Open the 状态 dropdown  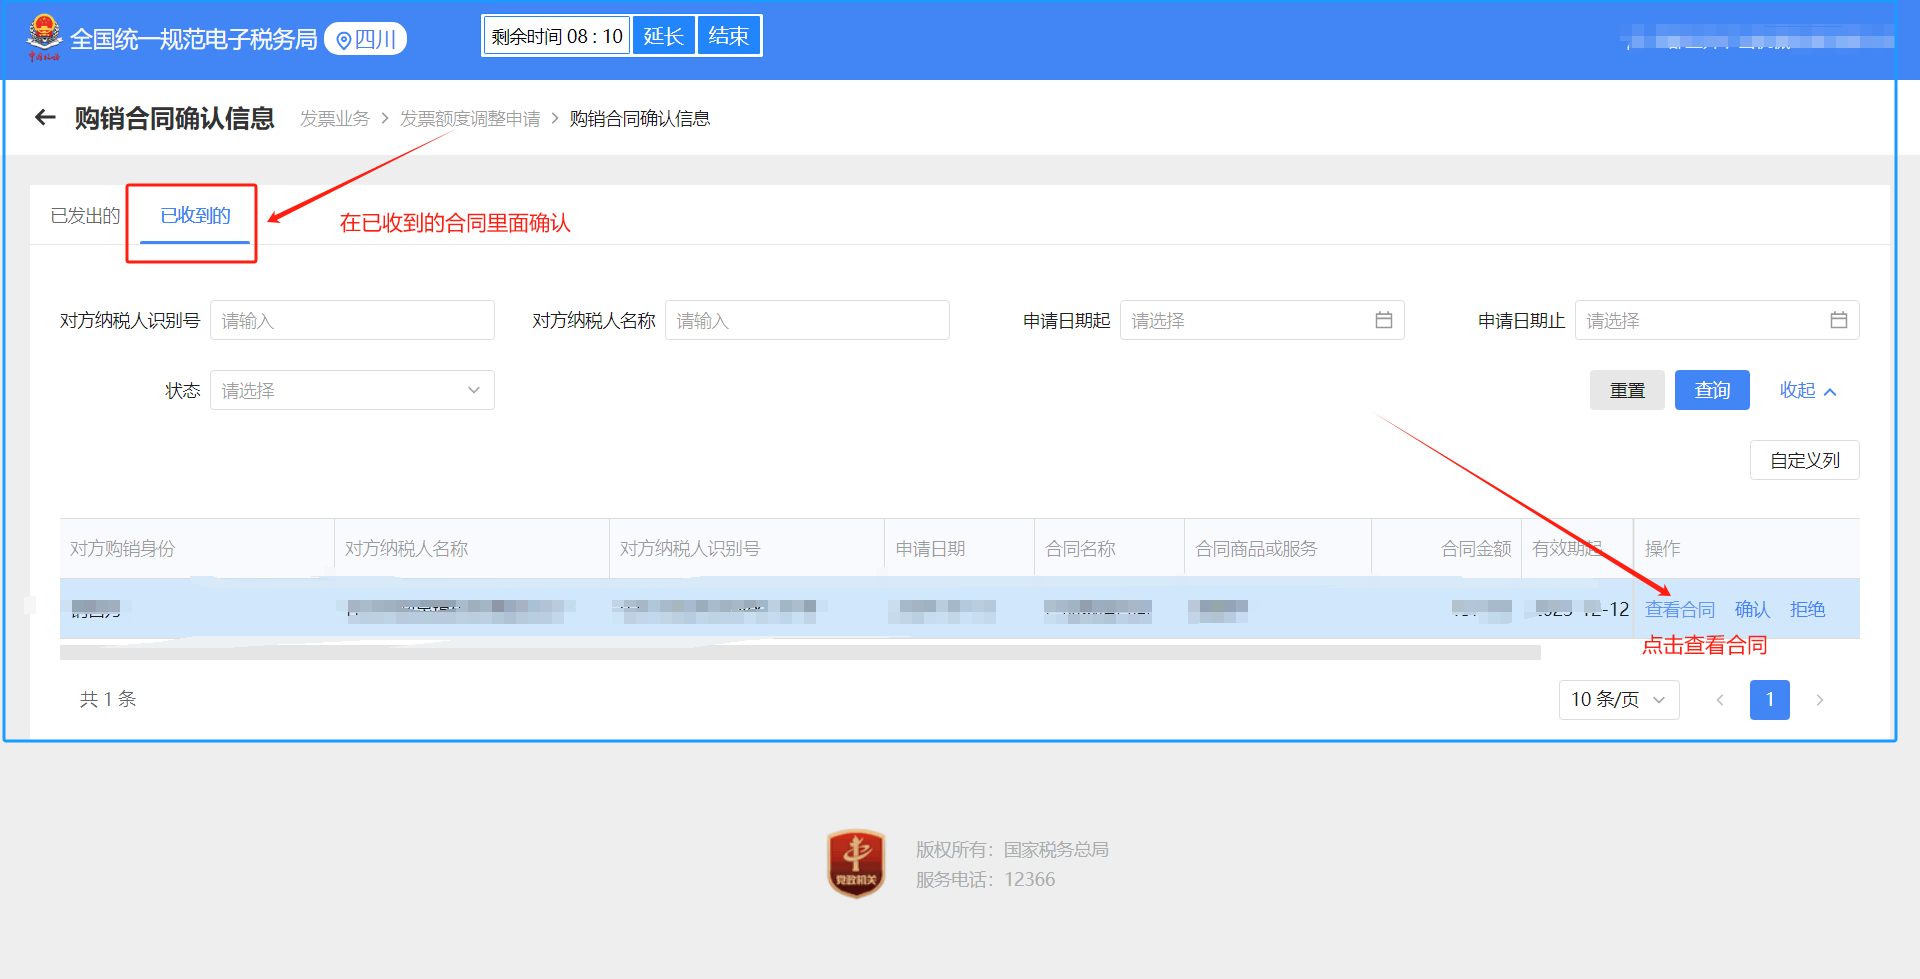point(352,390)
